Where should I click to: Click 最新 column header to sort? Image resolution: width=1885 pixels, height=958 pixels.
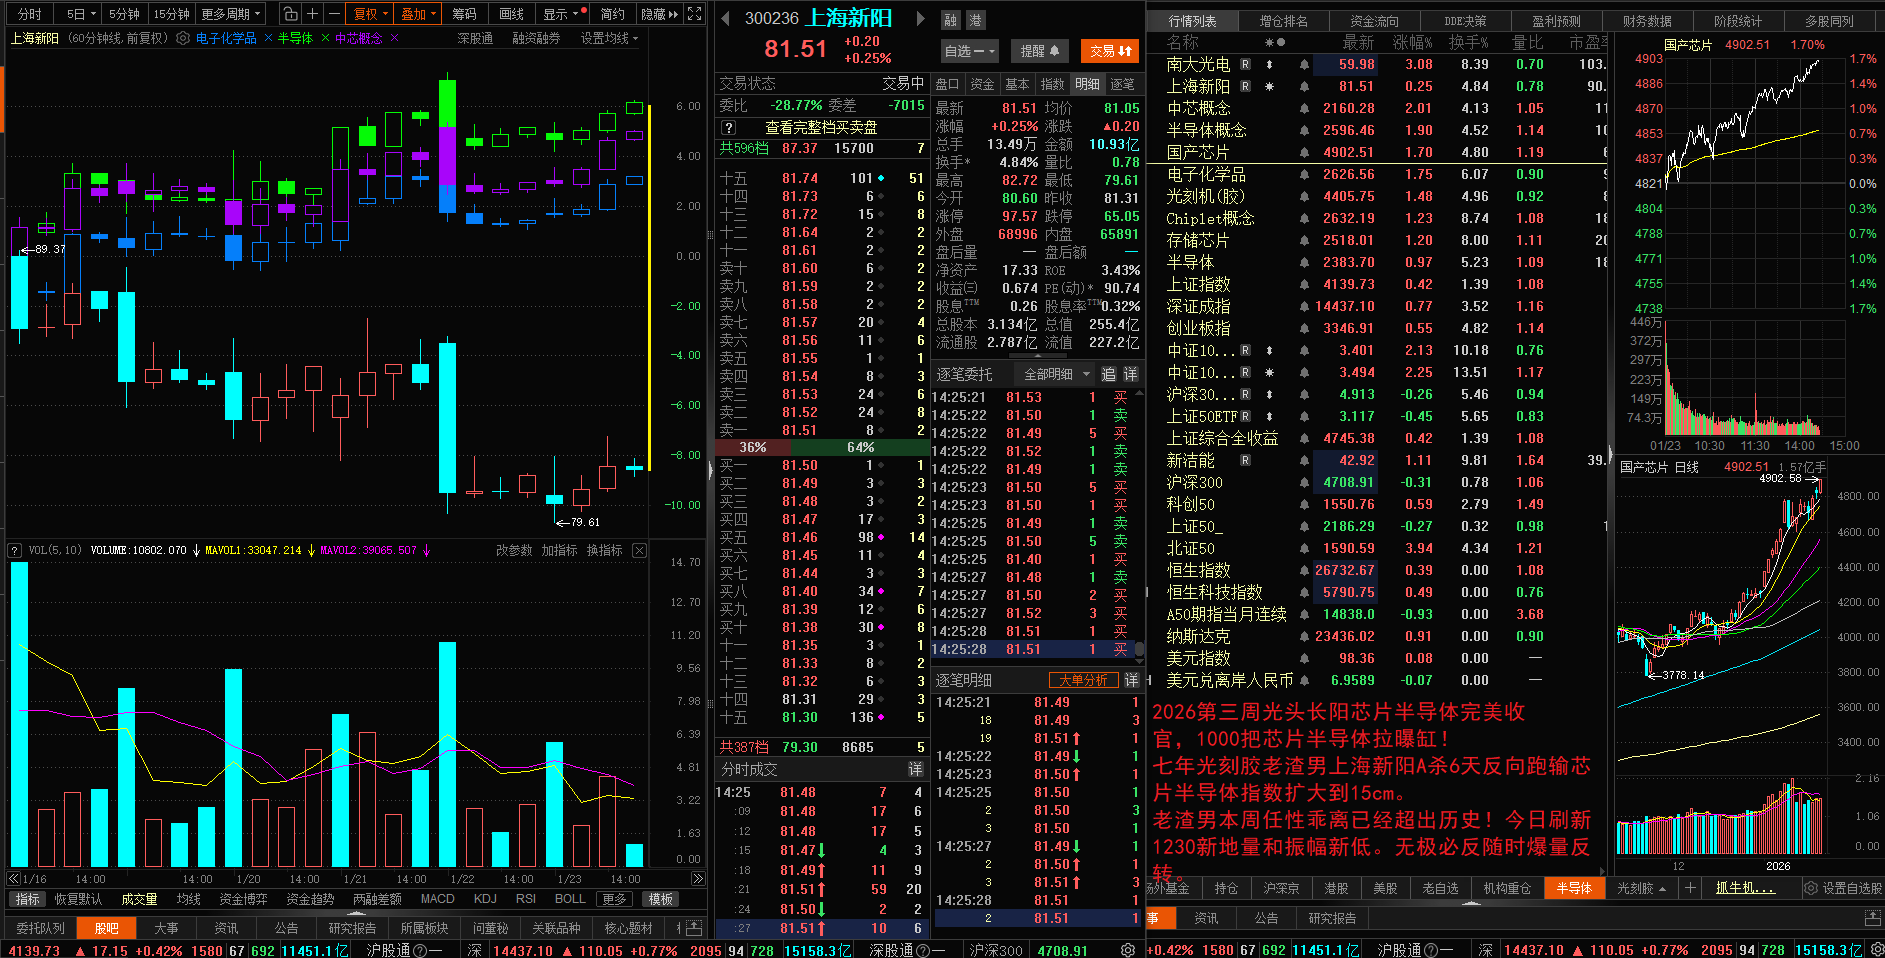tap(1358, 42)
